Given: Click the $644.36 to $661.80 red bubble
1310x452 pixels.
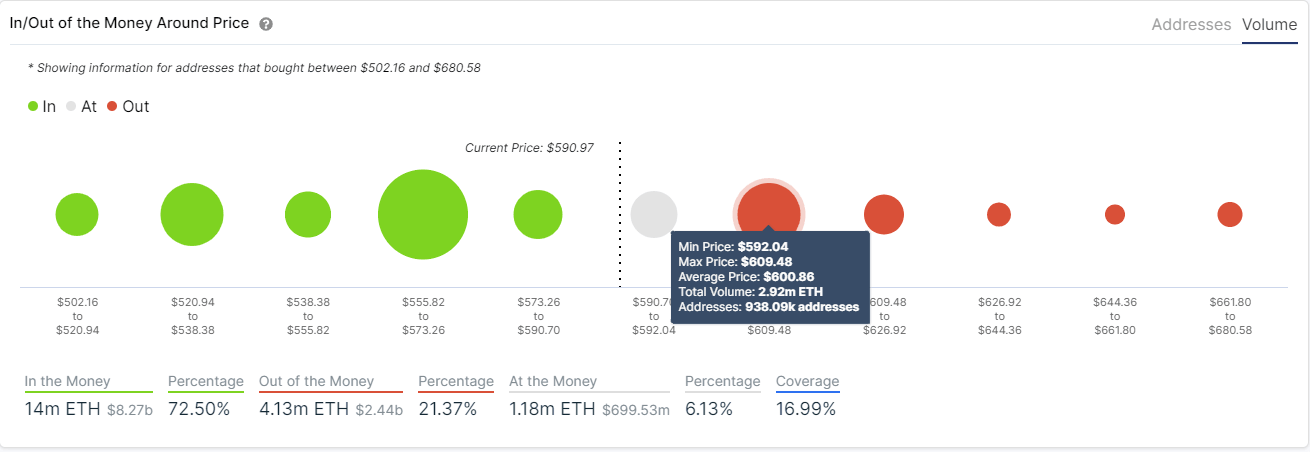Looking at the screenshot, I should pos(1115,215).
